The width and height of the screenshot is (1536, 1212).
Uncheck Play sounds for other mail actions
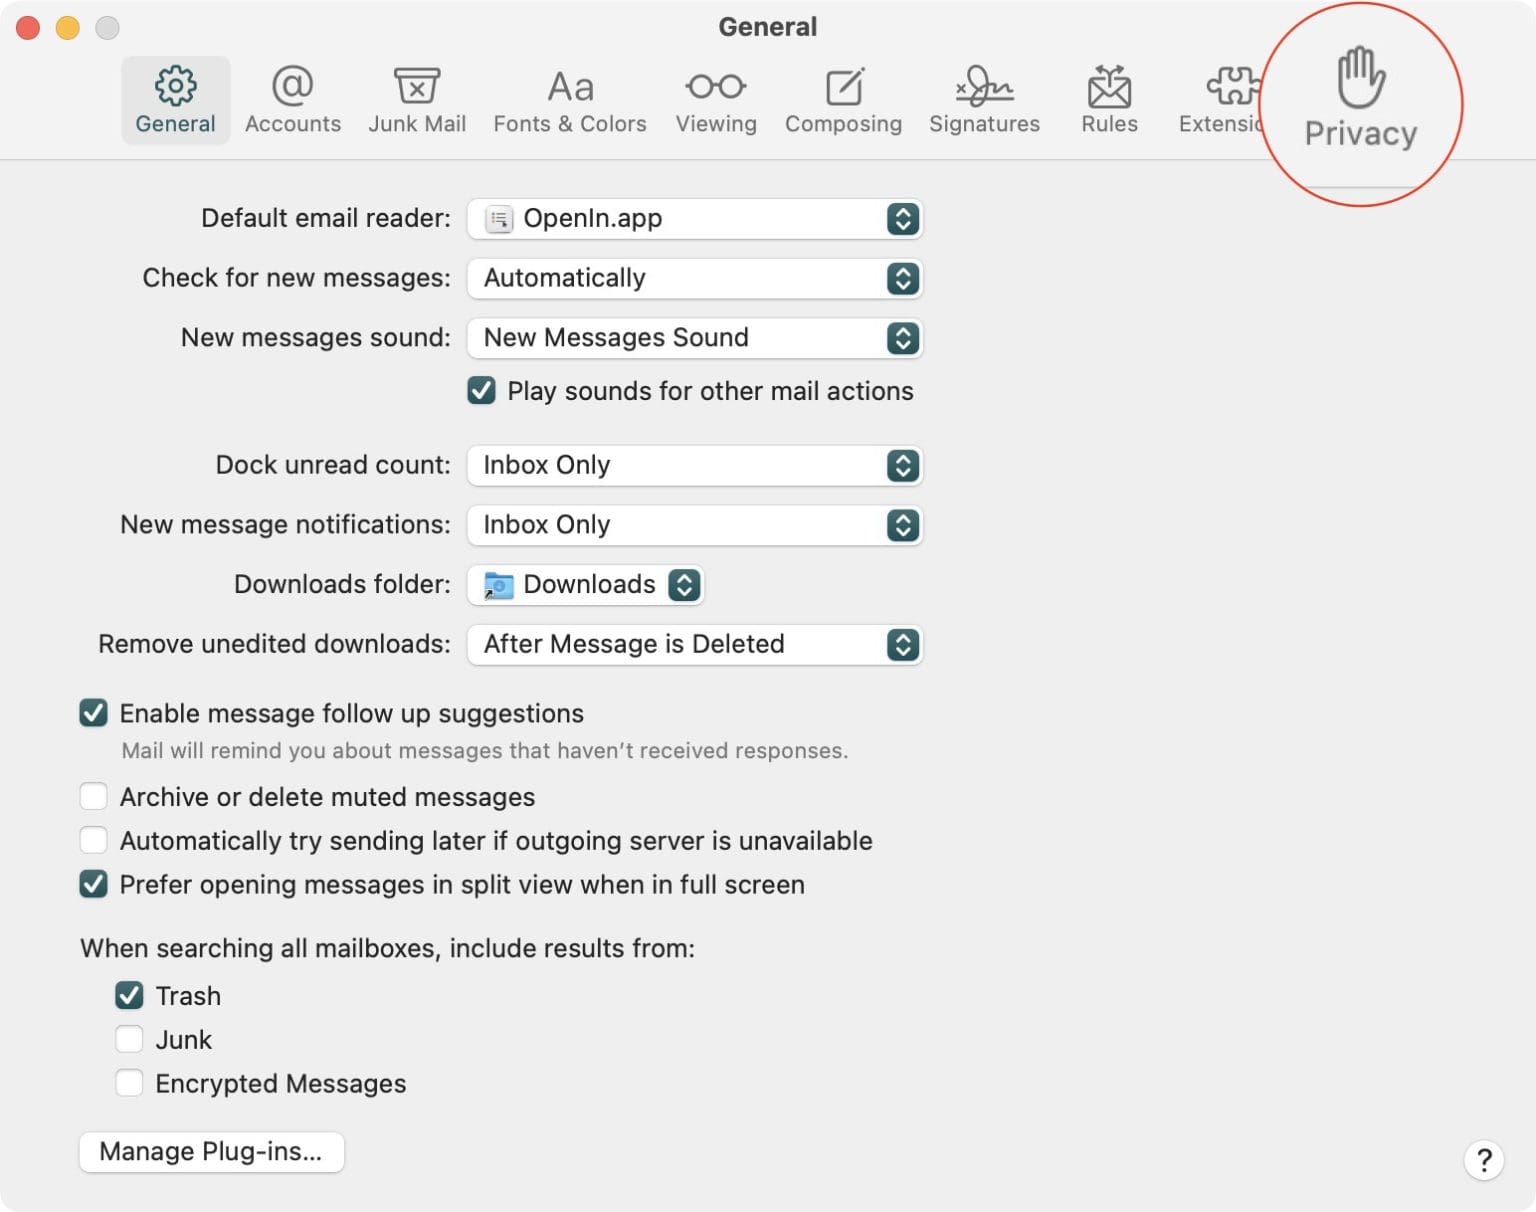pyautogui.click(x=481, y=391)
